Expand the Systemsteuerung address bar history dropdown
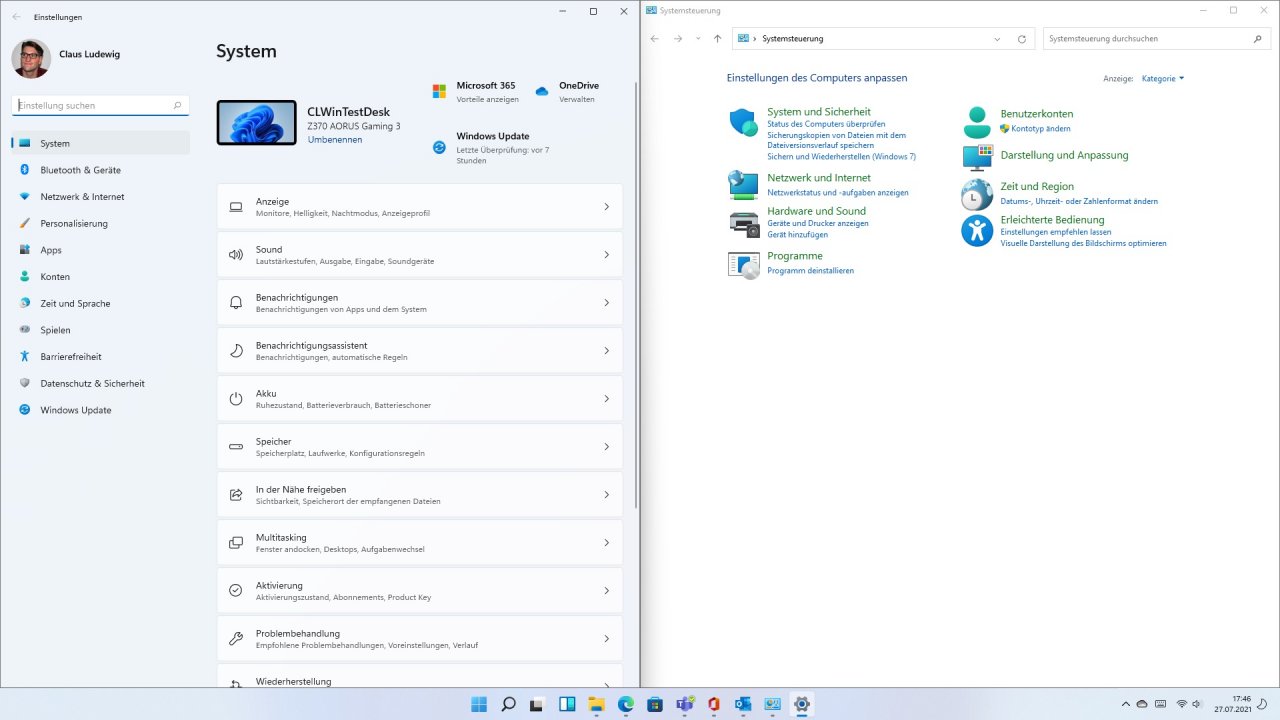Image resolution: width=1280 pixels, height=720 pixels. (x=997, y=39)
